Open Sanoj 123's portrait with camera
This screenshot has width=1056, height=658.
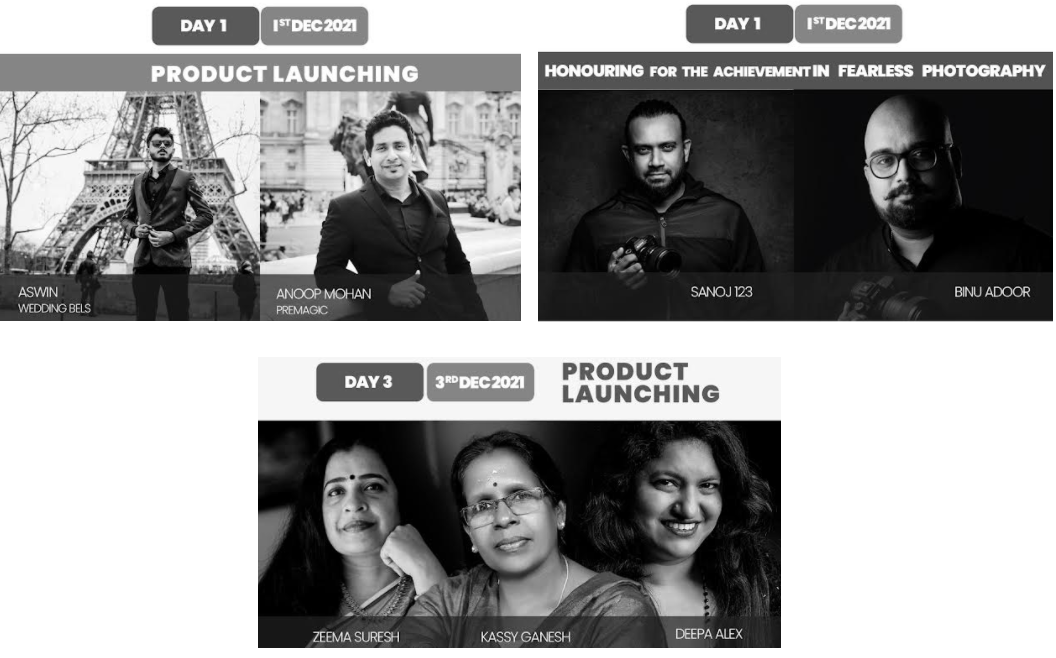pos(666,205)
